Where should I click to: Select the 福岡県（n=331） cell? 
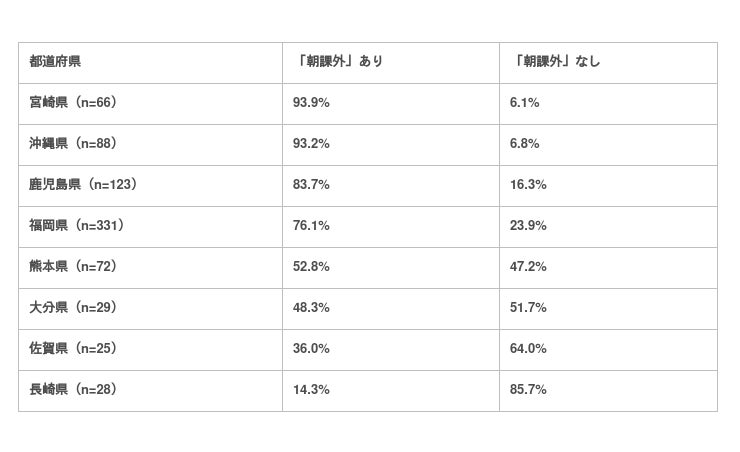tap(78, 226)
